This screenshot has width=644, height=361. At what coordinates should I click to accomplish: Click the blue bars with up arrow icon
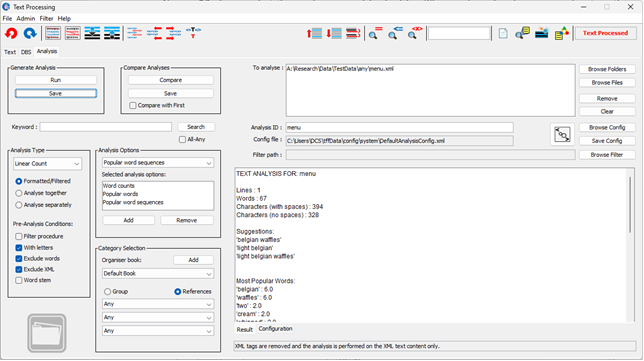112,33
